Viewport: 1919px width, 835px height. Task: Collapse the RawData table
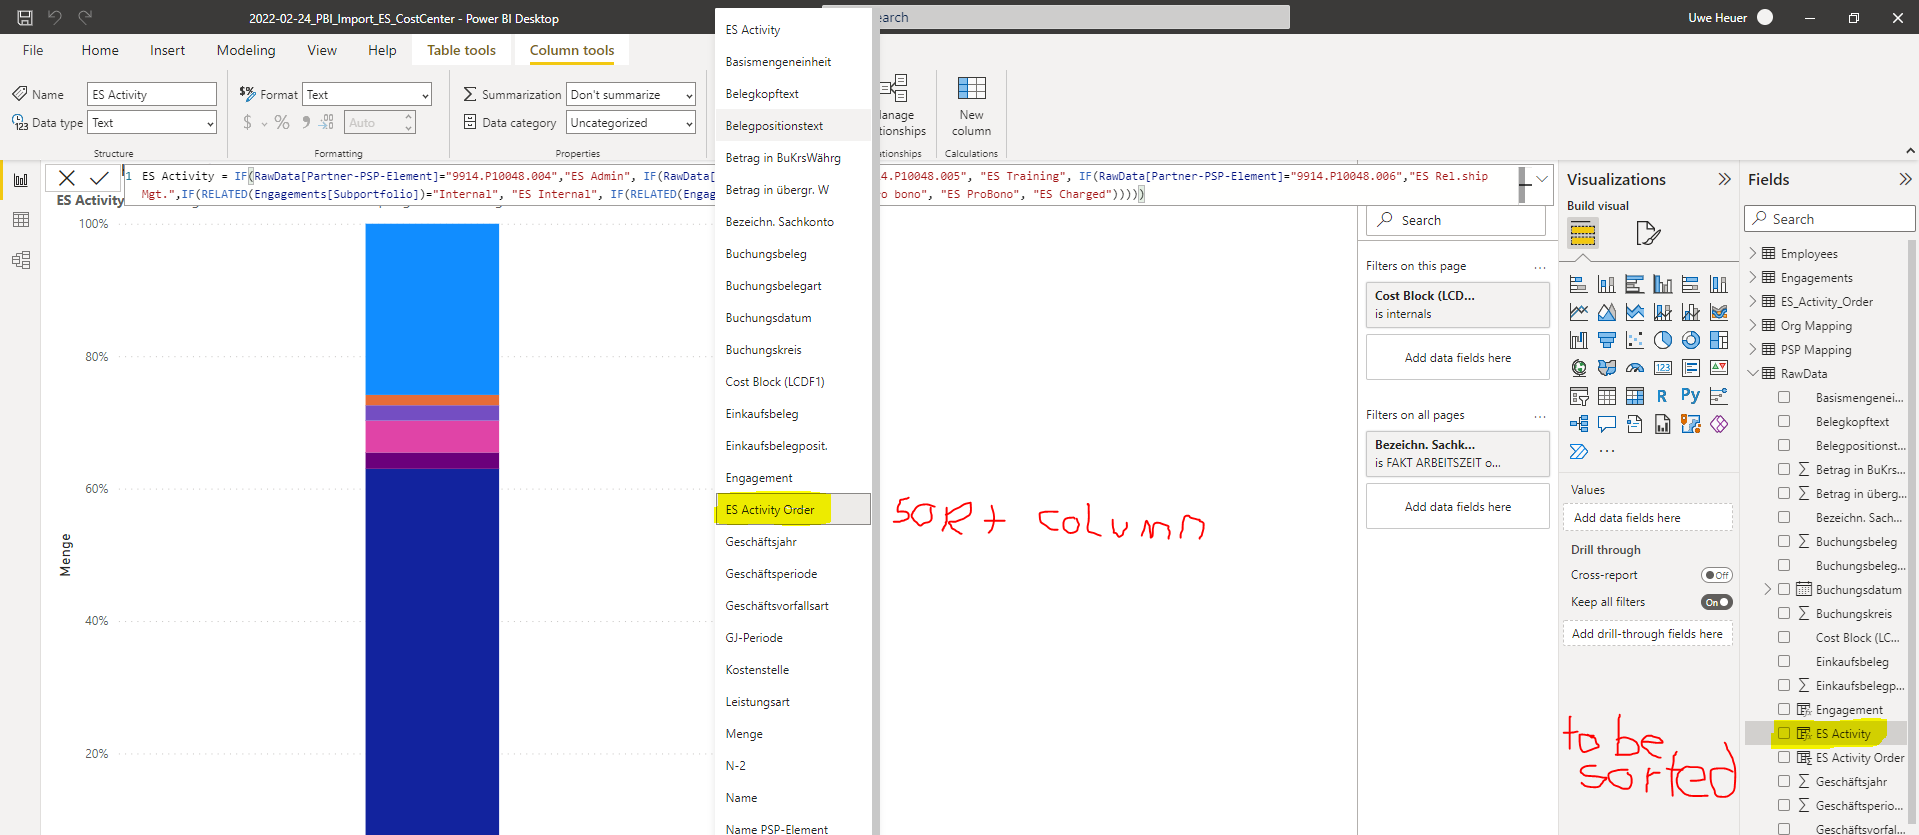point(1753,374)
